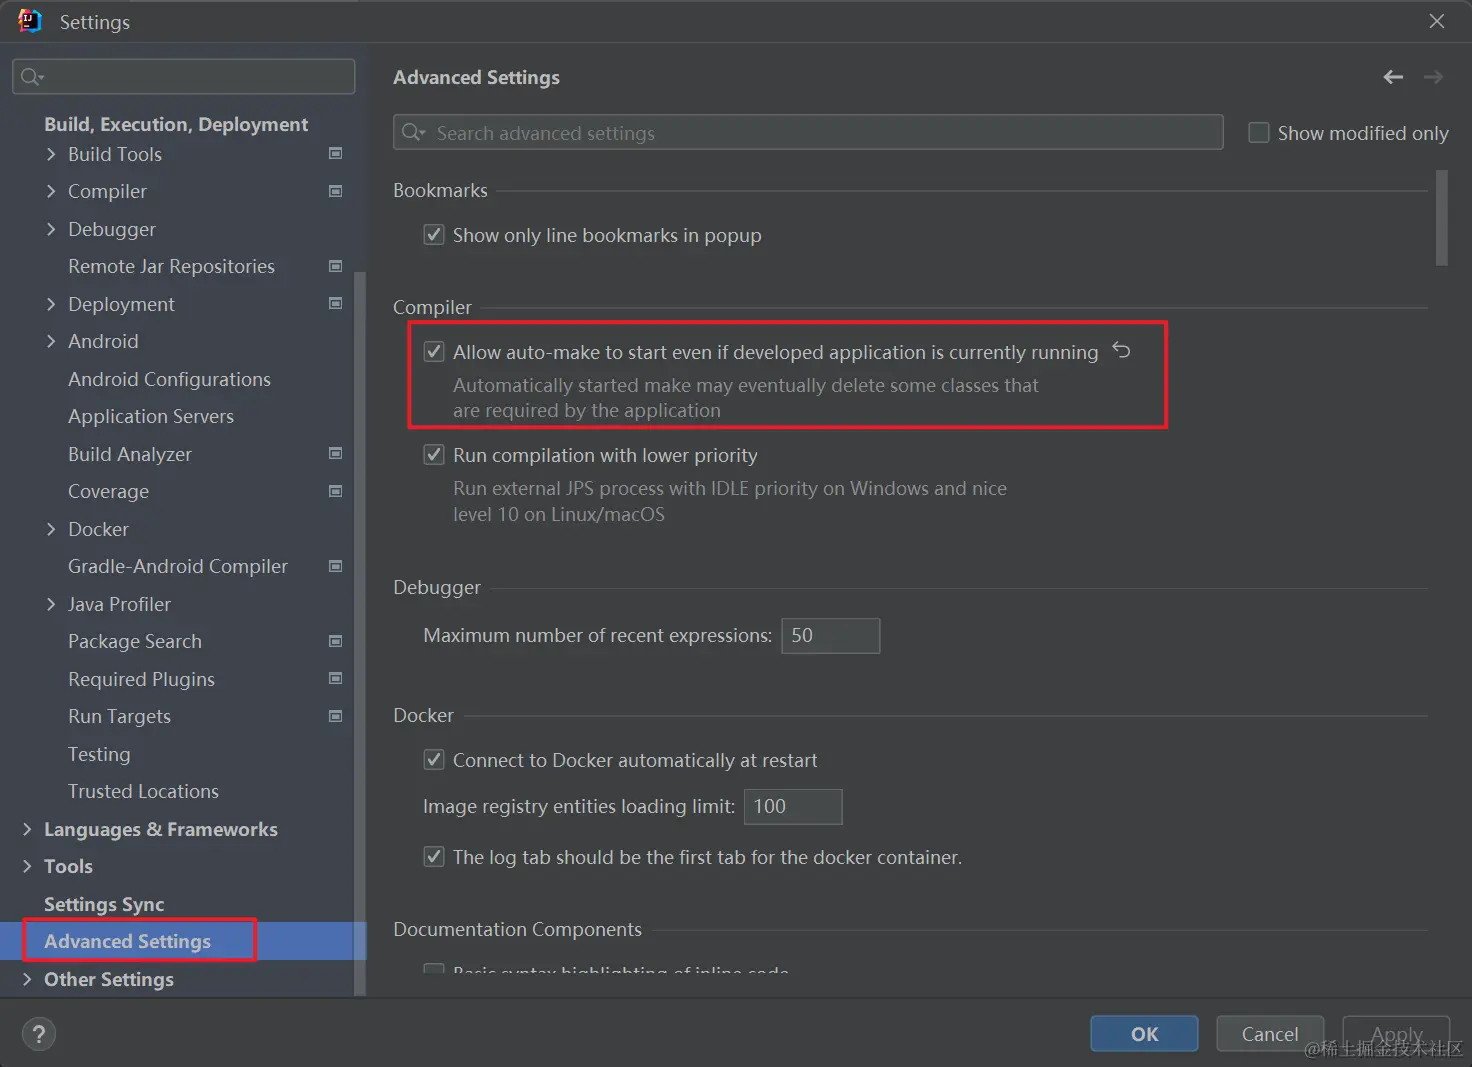Select Advanced Settings in sidebar

point(128,941)
